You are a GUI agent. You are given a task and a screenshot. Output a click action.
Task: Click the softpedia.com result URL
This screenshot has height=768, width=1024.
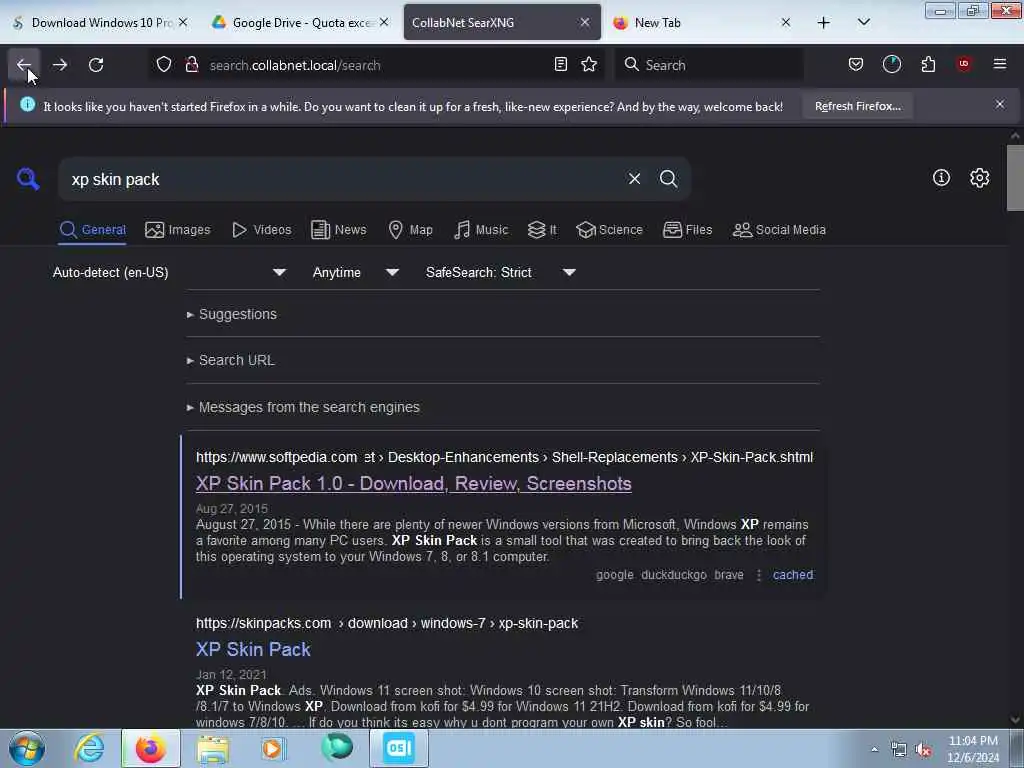coord(504,457)
